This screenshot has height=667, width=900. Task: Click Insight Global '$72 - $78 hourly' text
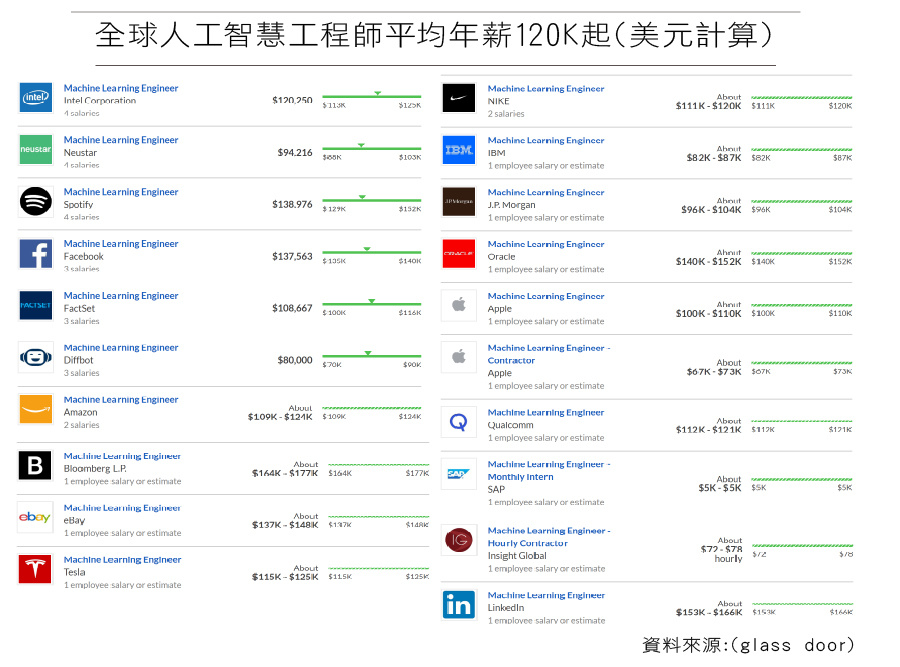click(x=721, y=553)
